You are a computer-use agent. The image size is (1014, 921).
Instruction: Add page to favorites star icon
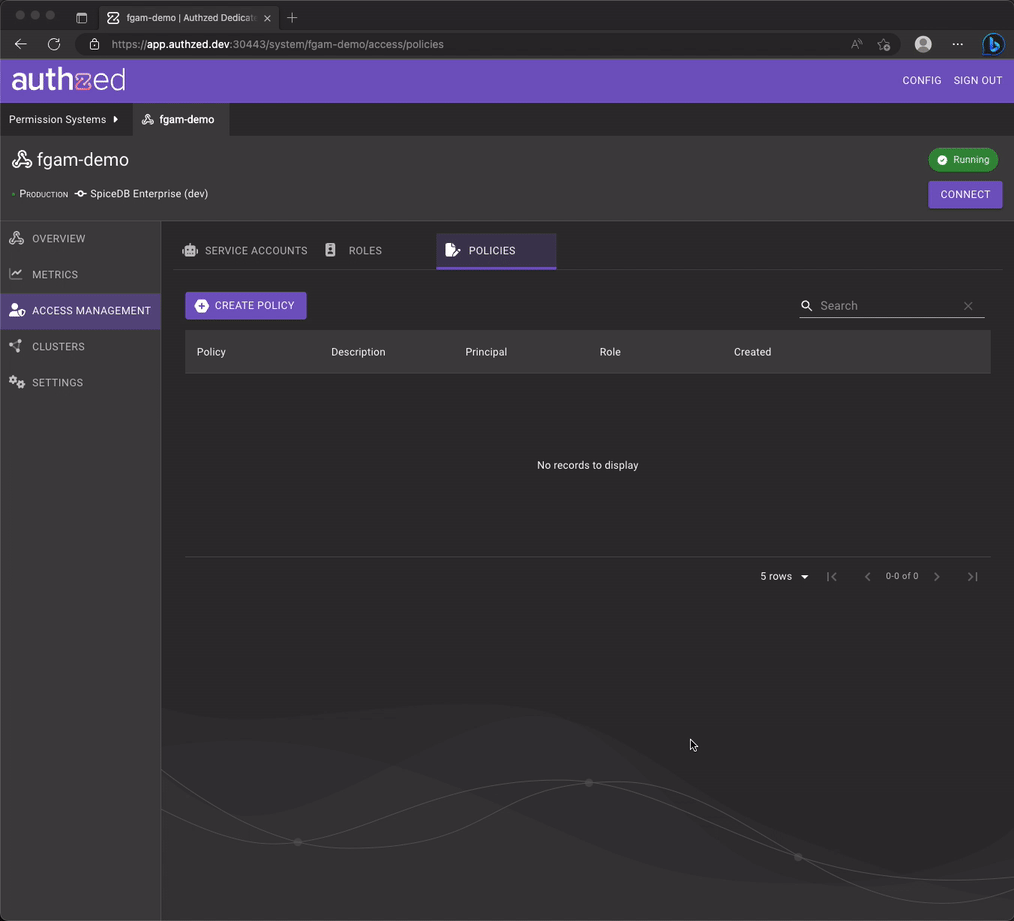click(884, 44)
